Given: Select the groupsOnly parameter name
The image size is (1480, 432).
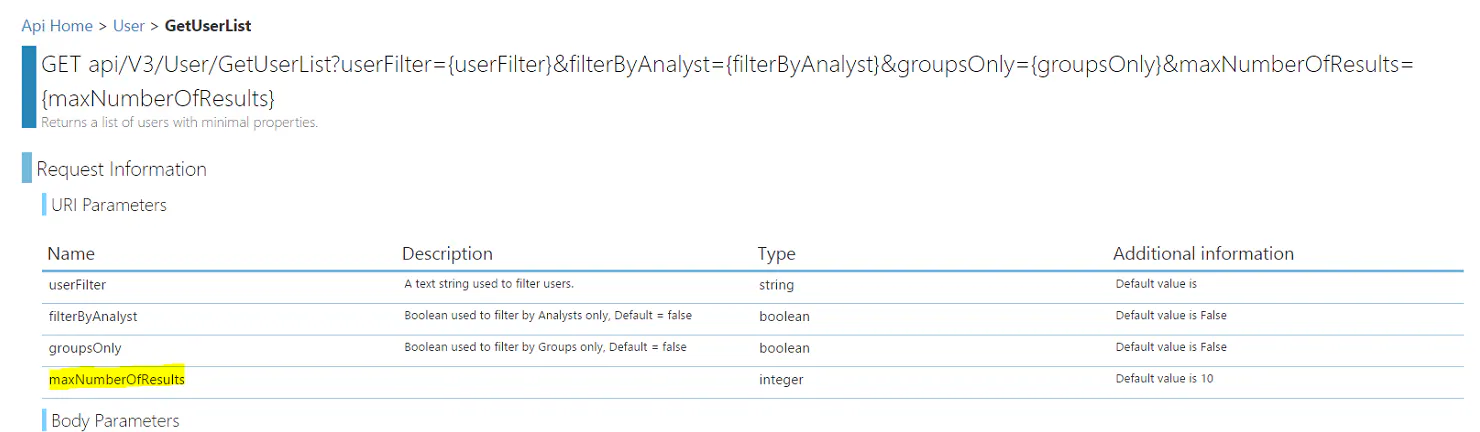Looking at the screenshot, I should (x=86, y=348).
